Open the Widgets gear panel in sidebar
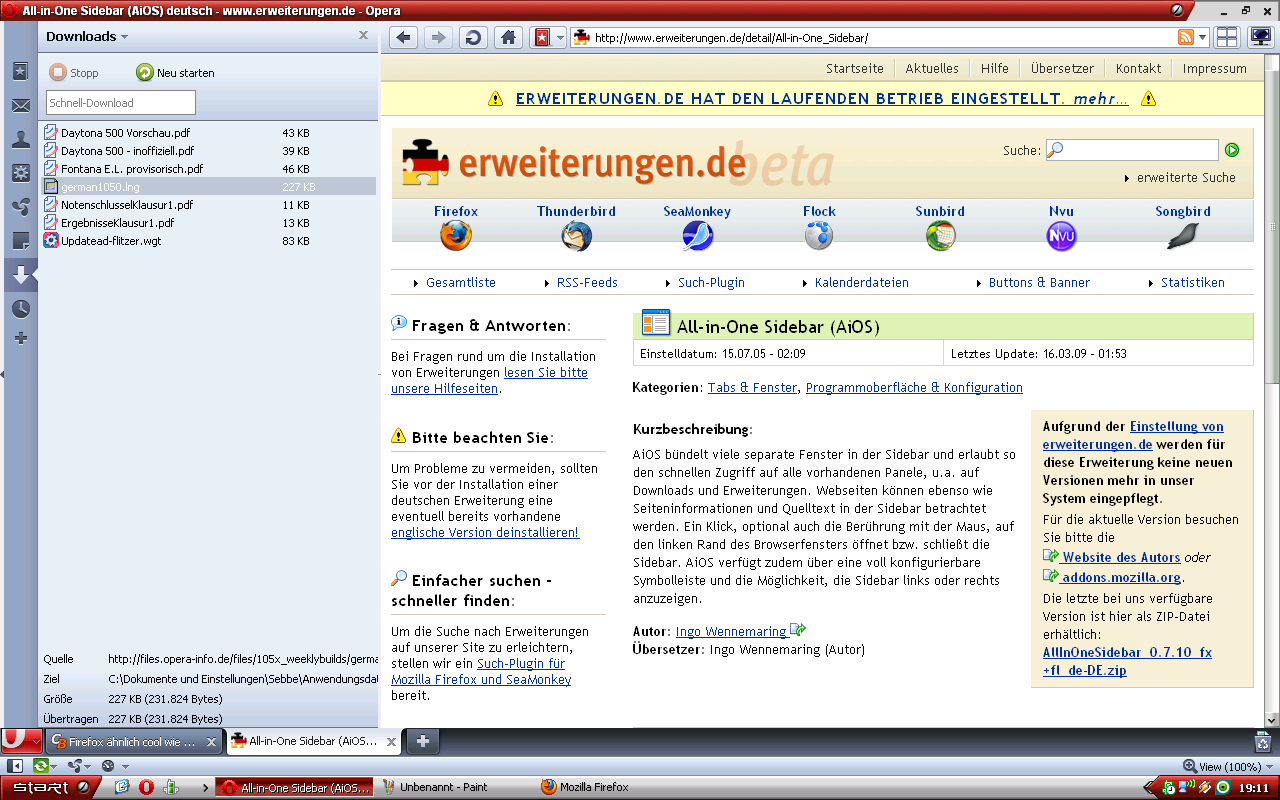 point(20,173)
